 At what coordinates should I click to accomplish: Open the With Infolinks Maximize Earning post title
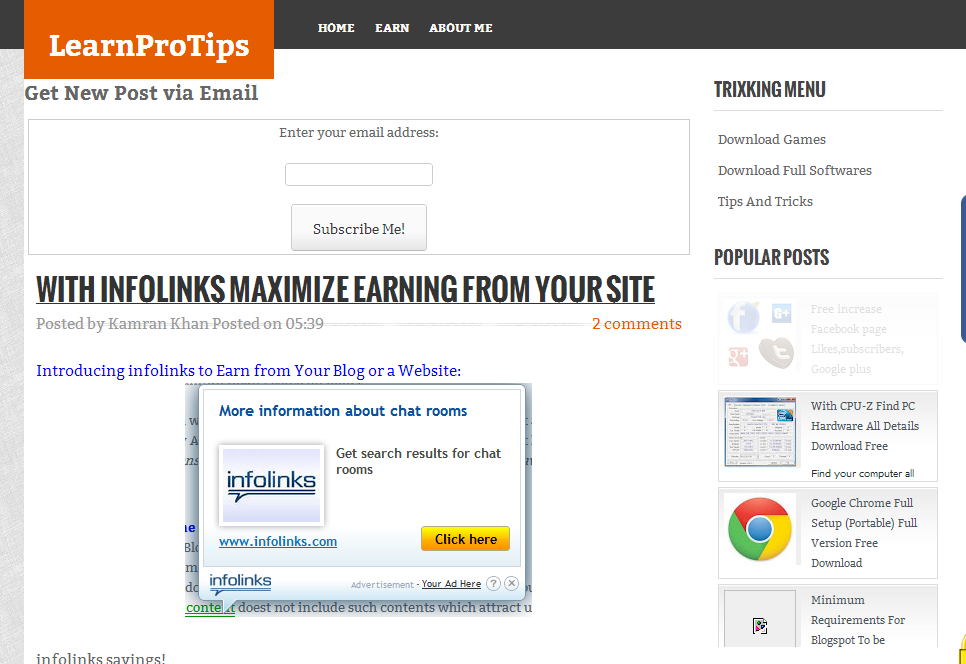345,289
